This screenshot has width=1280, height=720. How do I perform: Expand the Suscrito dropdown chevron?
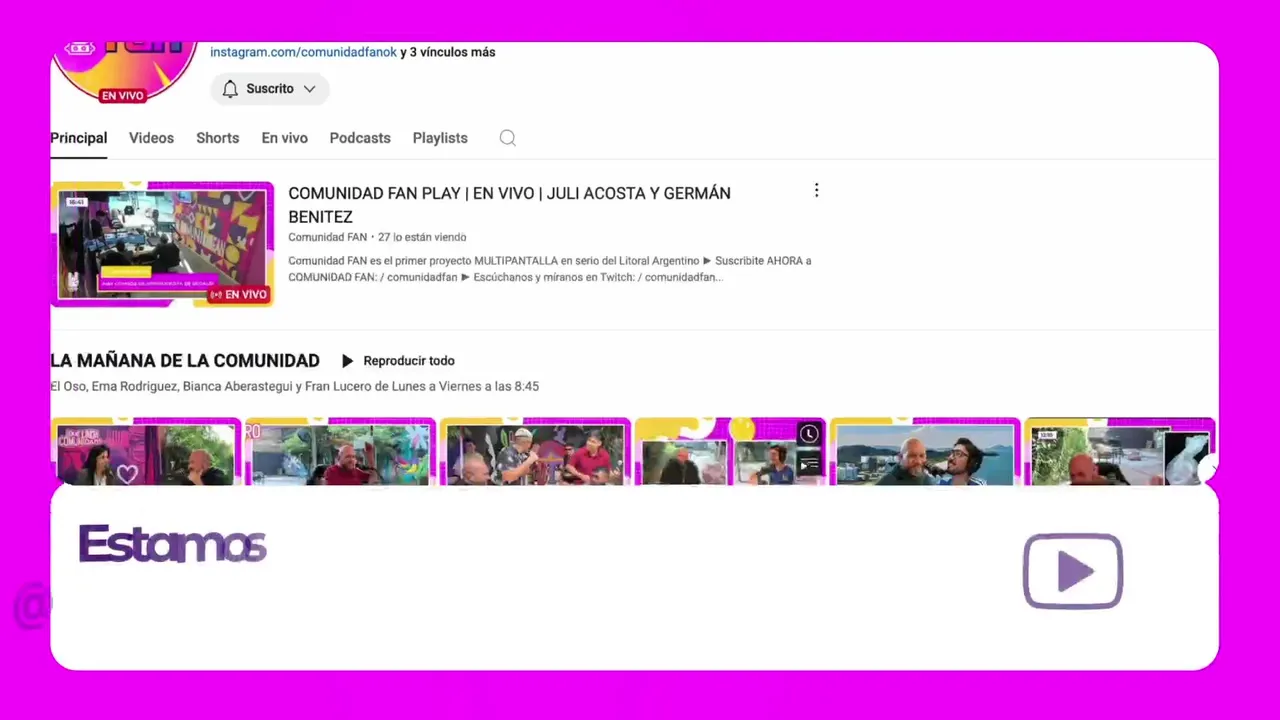(310, 89)
